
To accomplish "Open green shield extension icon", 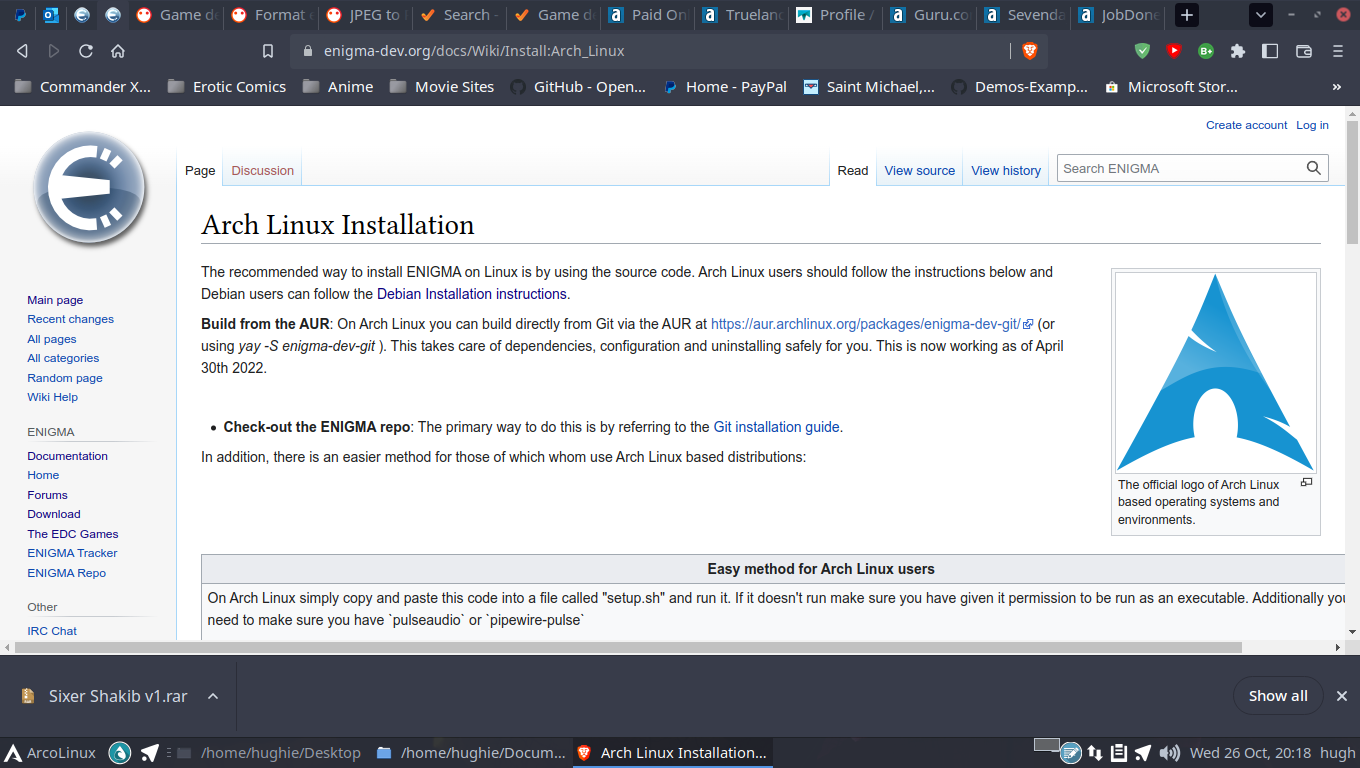I will tap(1142, 51).
